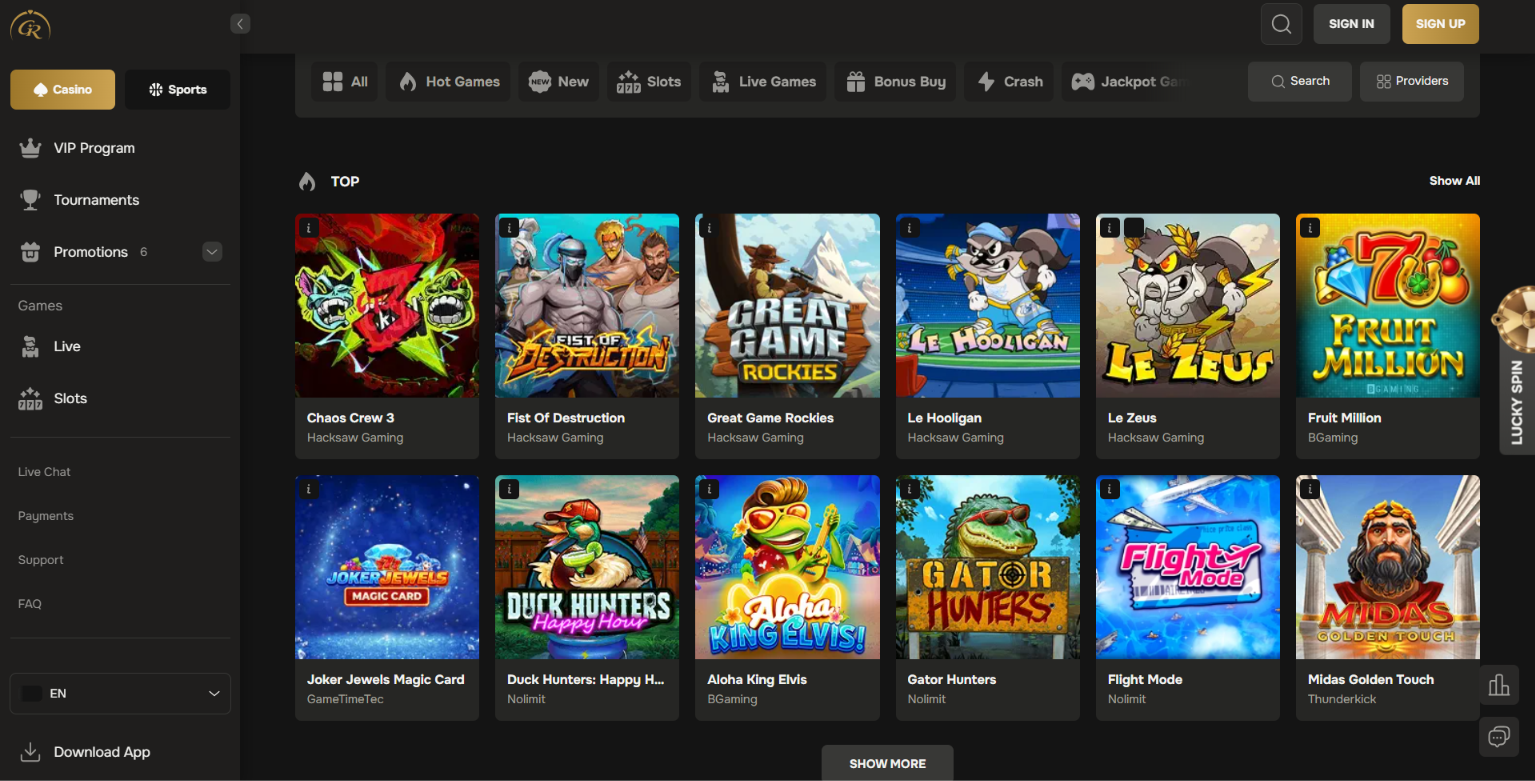This screenshot has height=781, width=1535.
Task: Open the EN language dropdown
Action: click(120, 693)
